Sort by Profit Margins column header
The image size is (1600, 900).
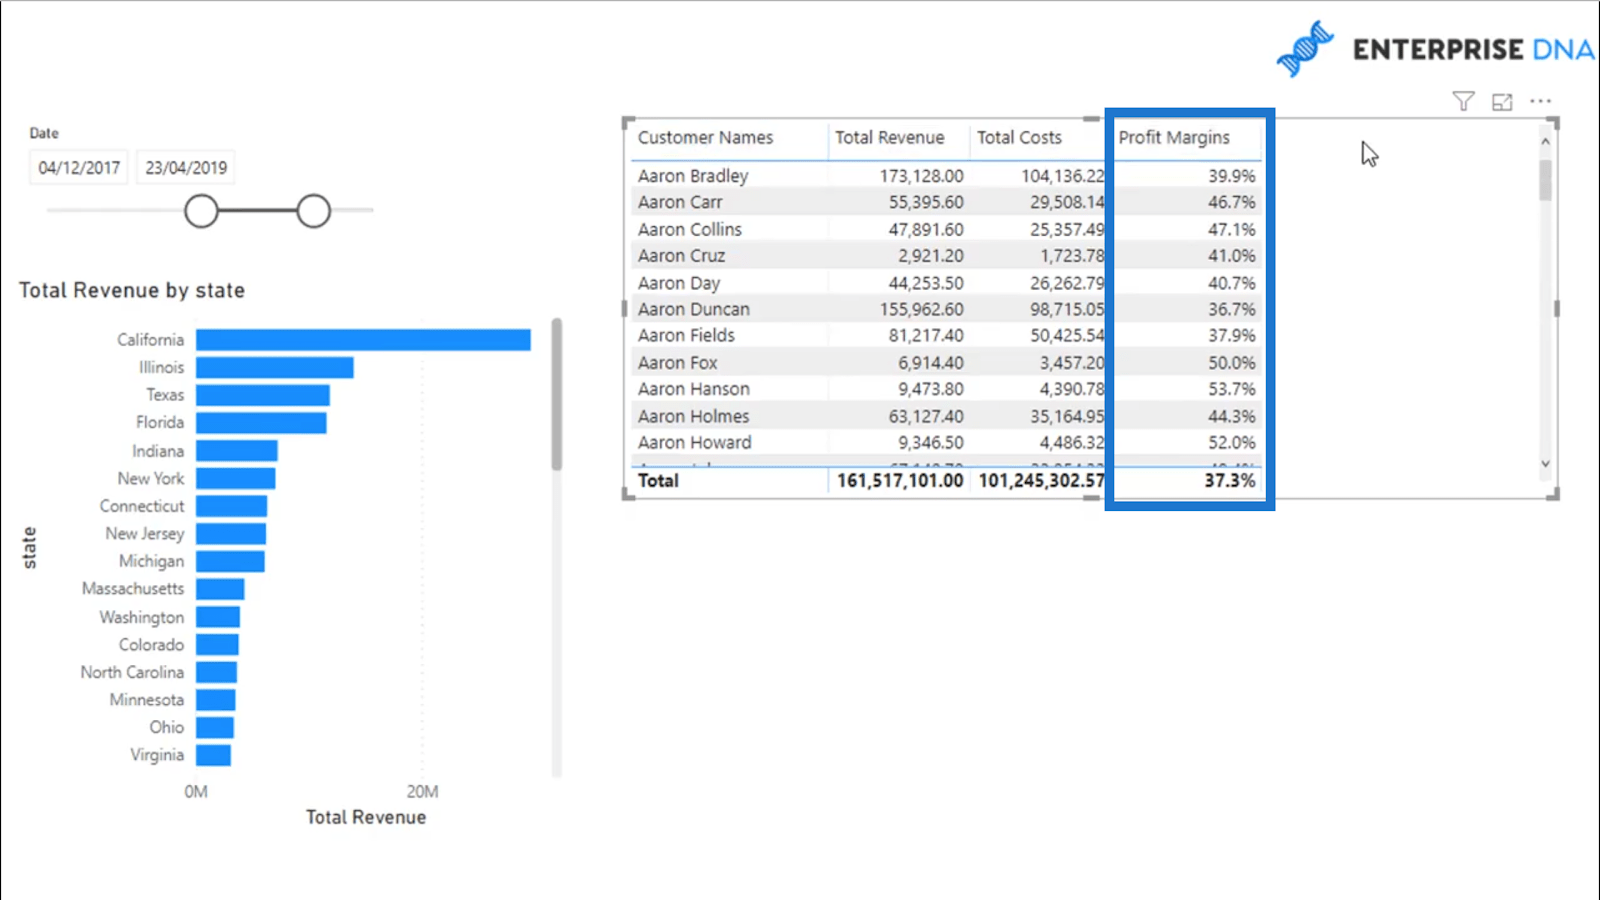1174,137
